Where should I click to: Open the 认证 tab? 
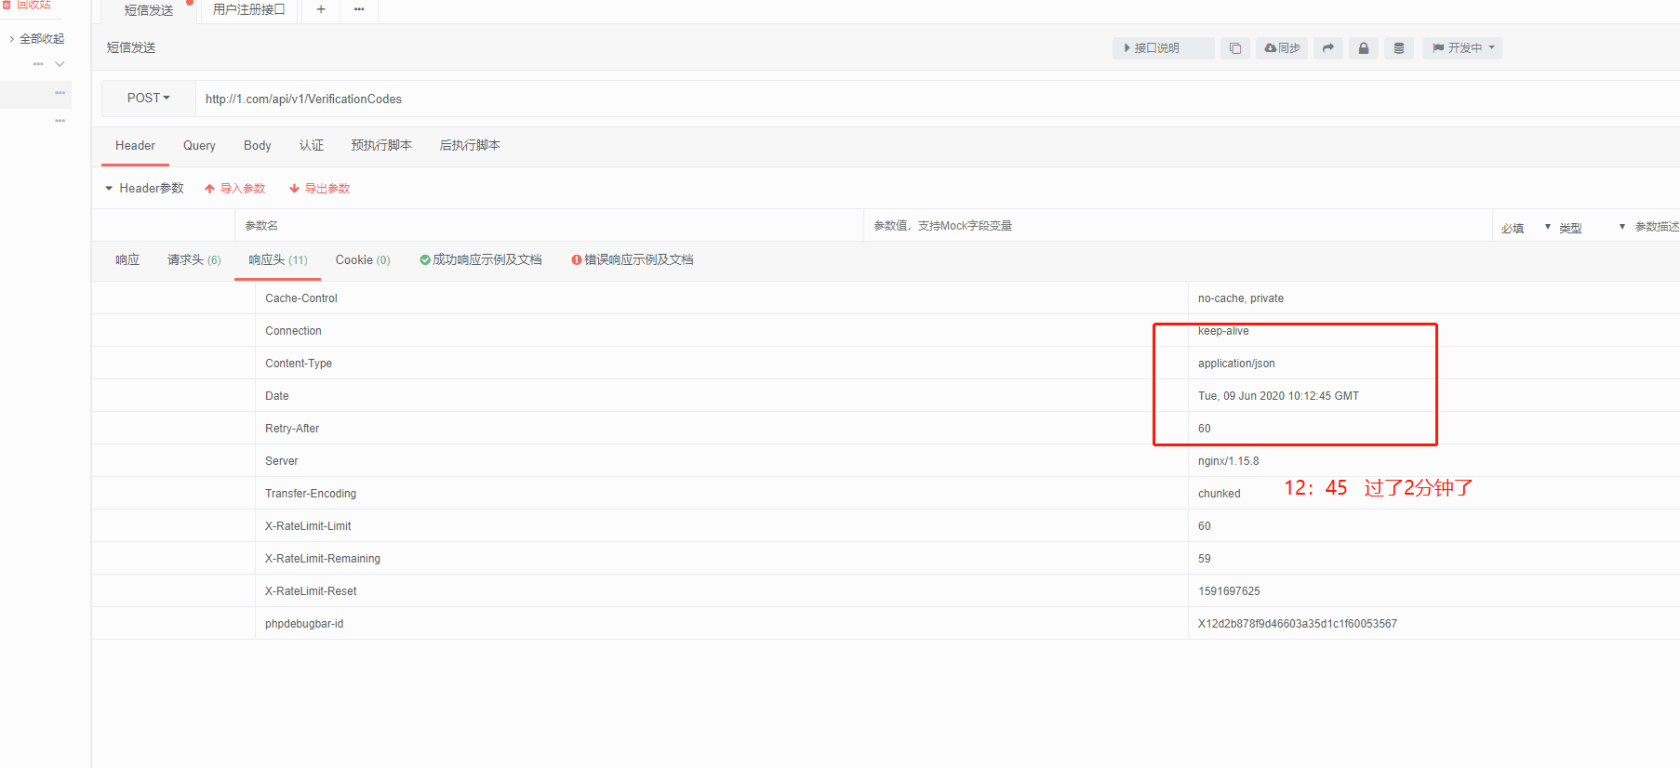point(311,146)
